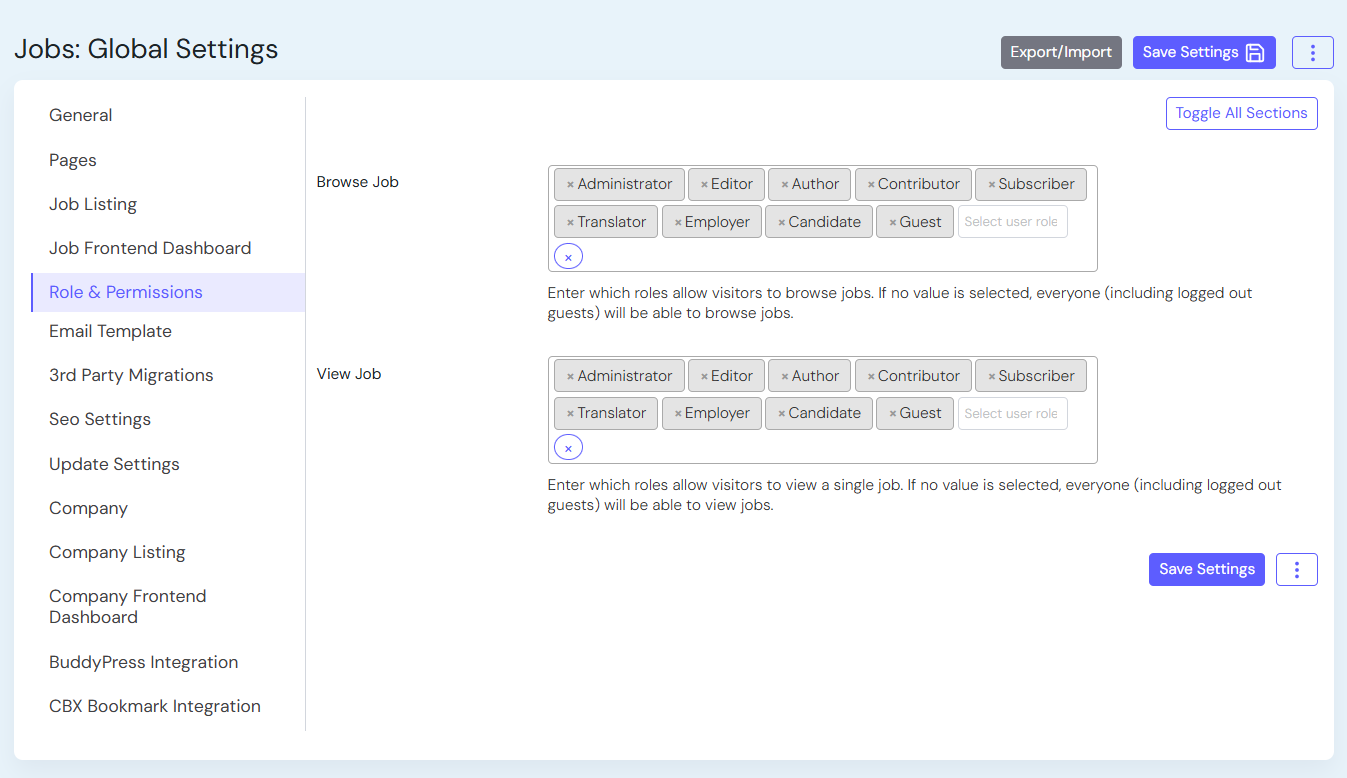Open bottom three-dot options menu
This screenshot has width=1347, height=778.
point(1296,569)
